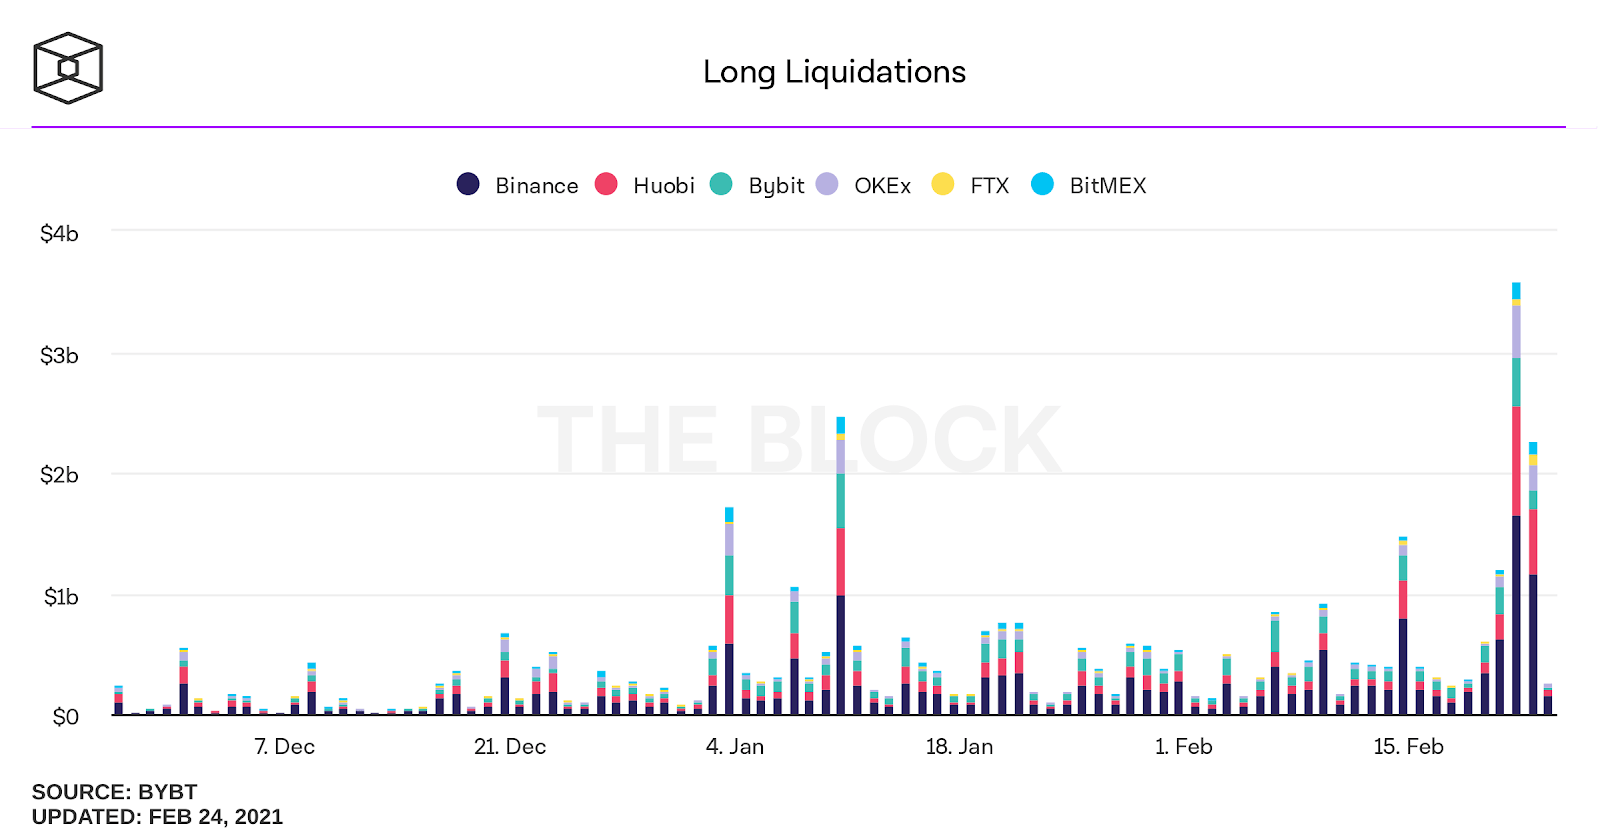Click the red Huobi legend dot
Image resolution: width=1600 pixels, height=840 pixels.
pyautogui.click(x=606, y=184)
